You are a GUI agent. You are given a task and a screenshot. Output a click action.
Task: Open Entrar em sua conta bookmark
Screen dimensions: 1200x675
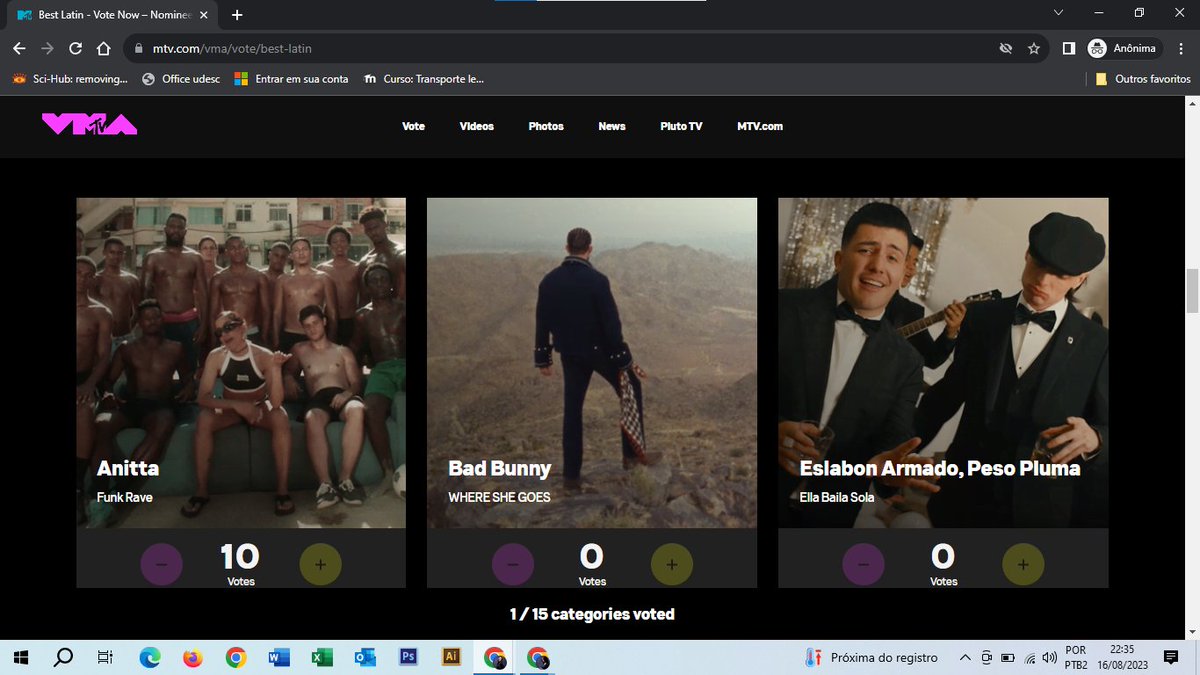pos(291,79)
